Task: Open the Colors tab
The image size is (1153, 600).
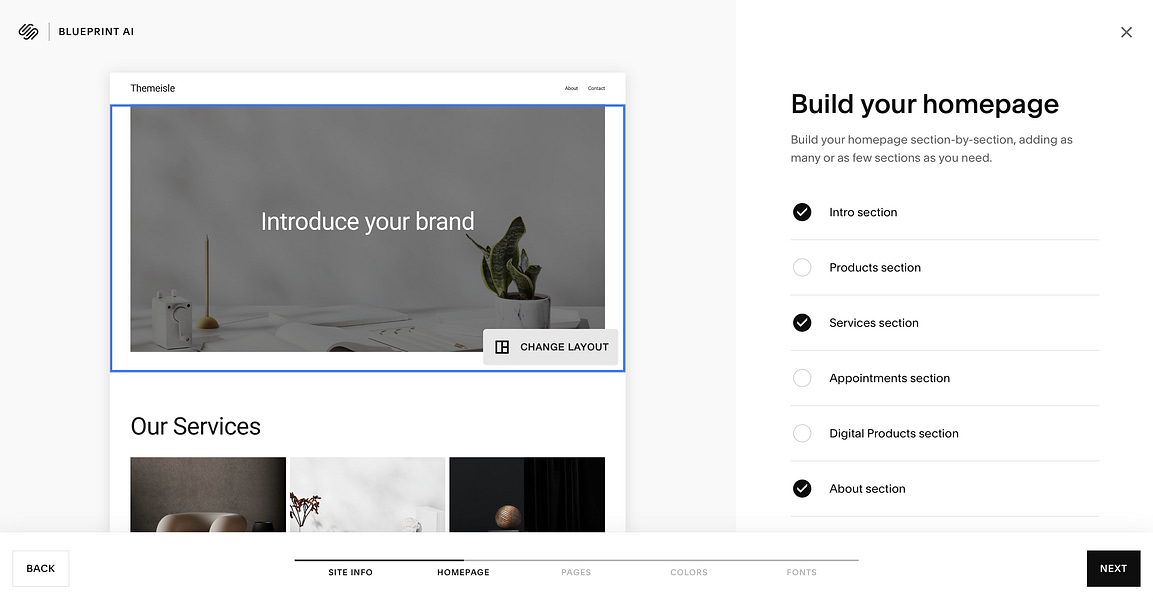Action: pyautogui.click(x=689, y=572)
